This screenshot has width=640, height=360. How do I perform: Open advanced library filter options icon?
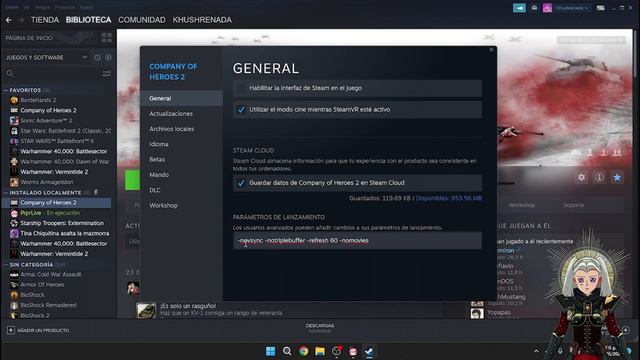(107, 73)
